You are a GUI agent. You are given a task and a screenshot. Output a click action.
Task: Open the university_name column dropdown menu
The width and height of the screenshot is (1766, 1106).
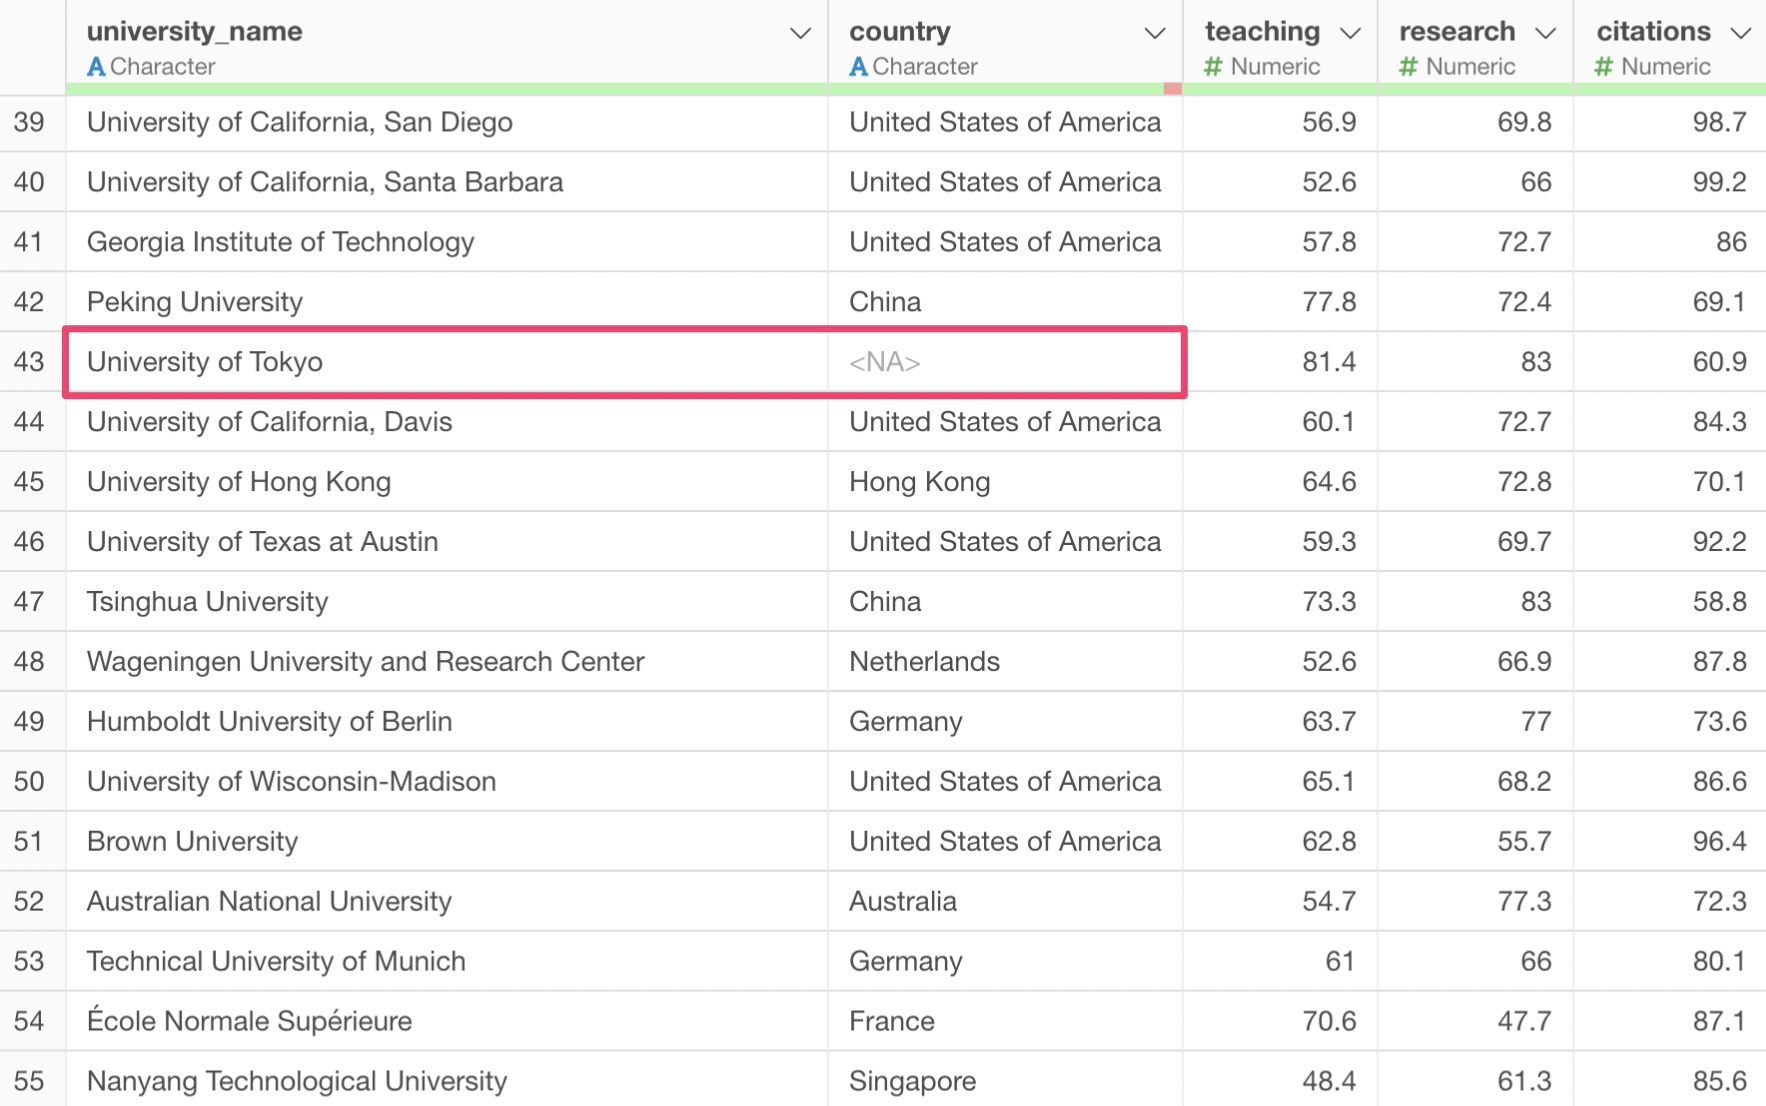[800, 33]
